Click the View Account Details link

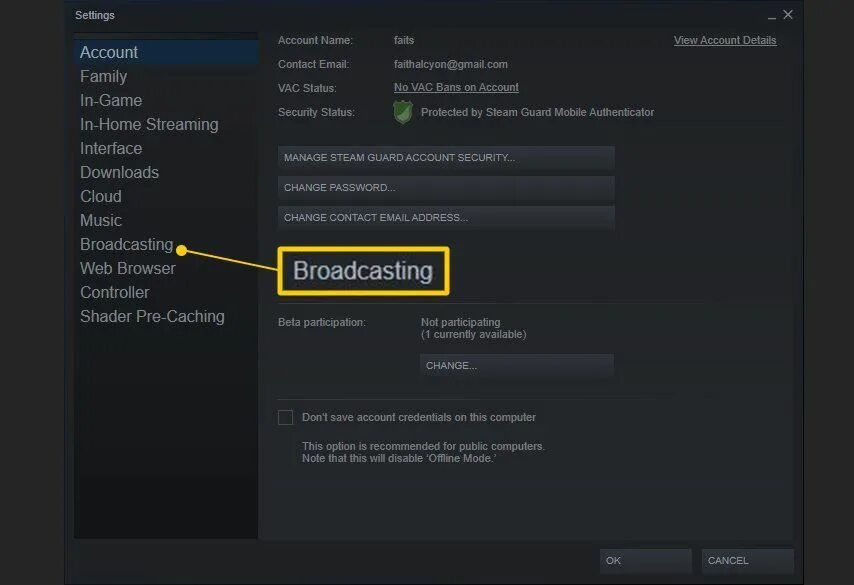[x=725, y=40]
